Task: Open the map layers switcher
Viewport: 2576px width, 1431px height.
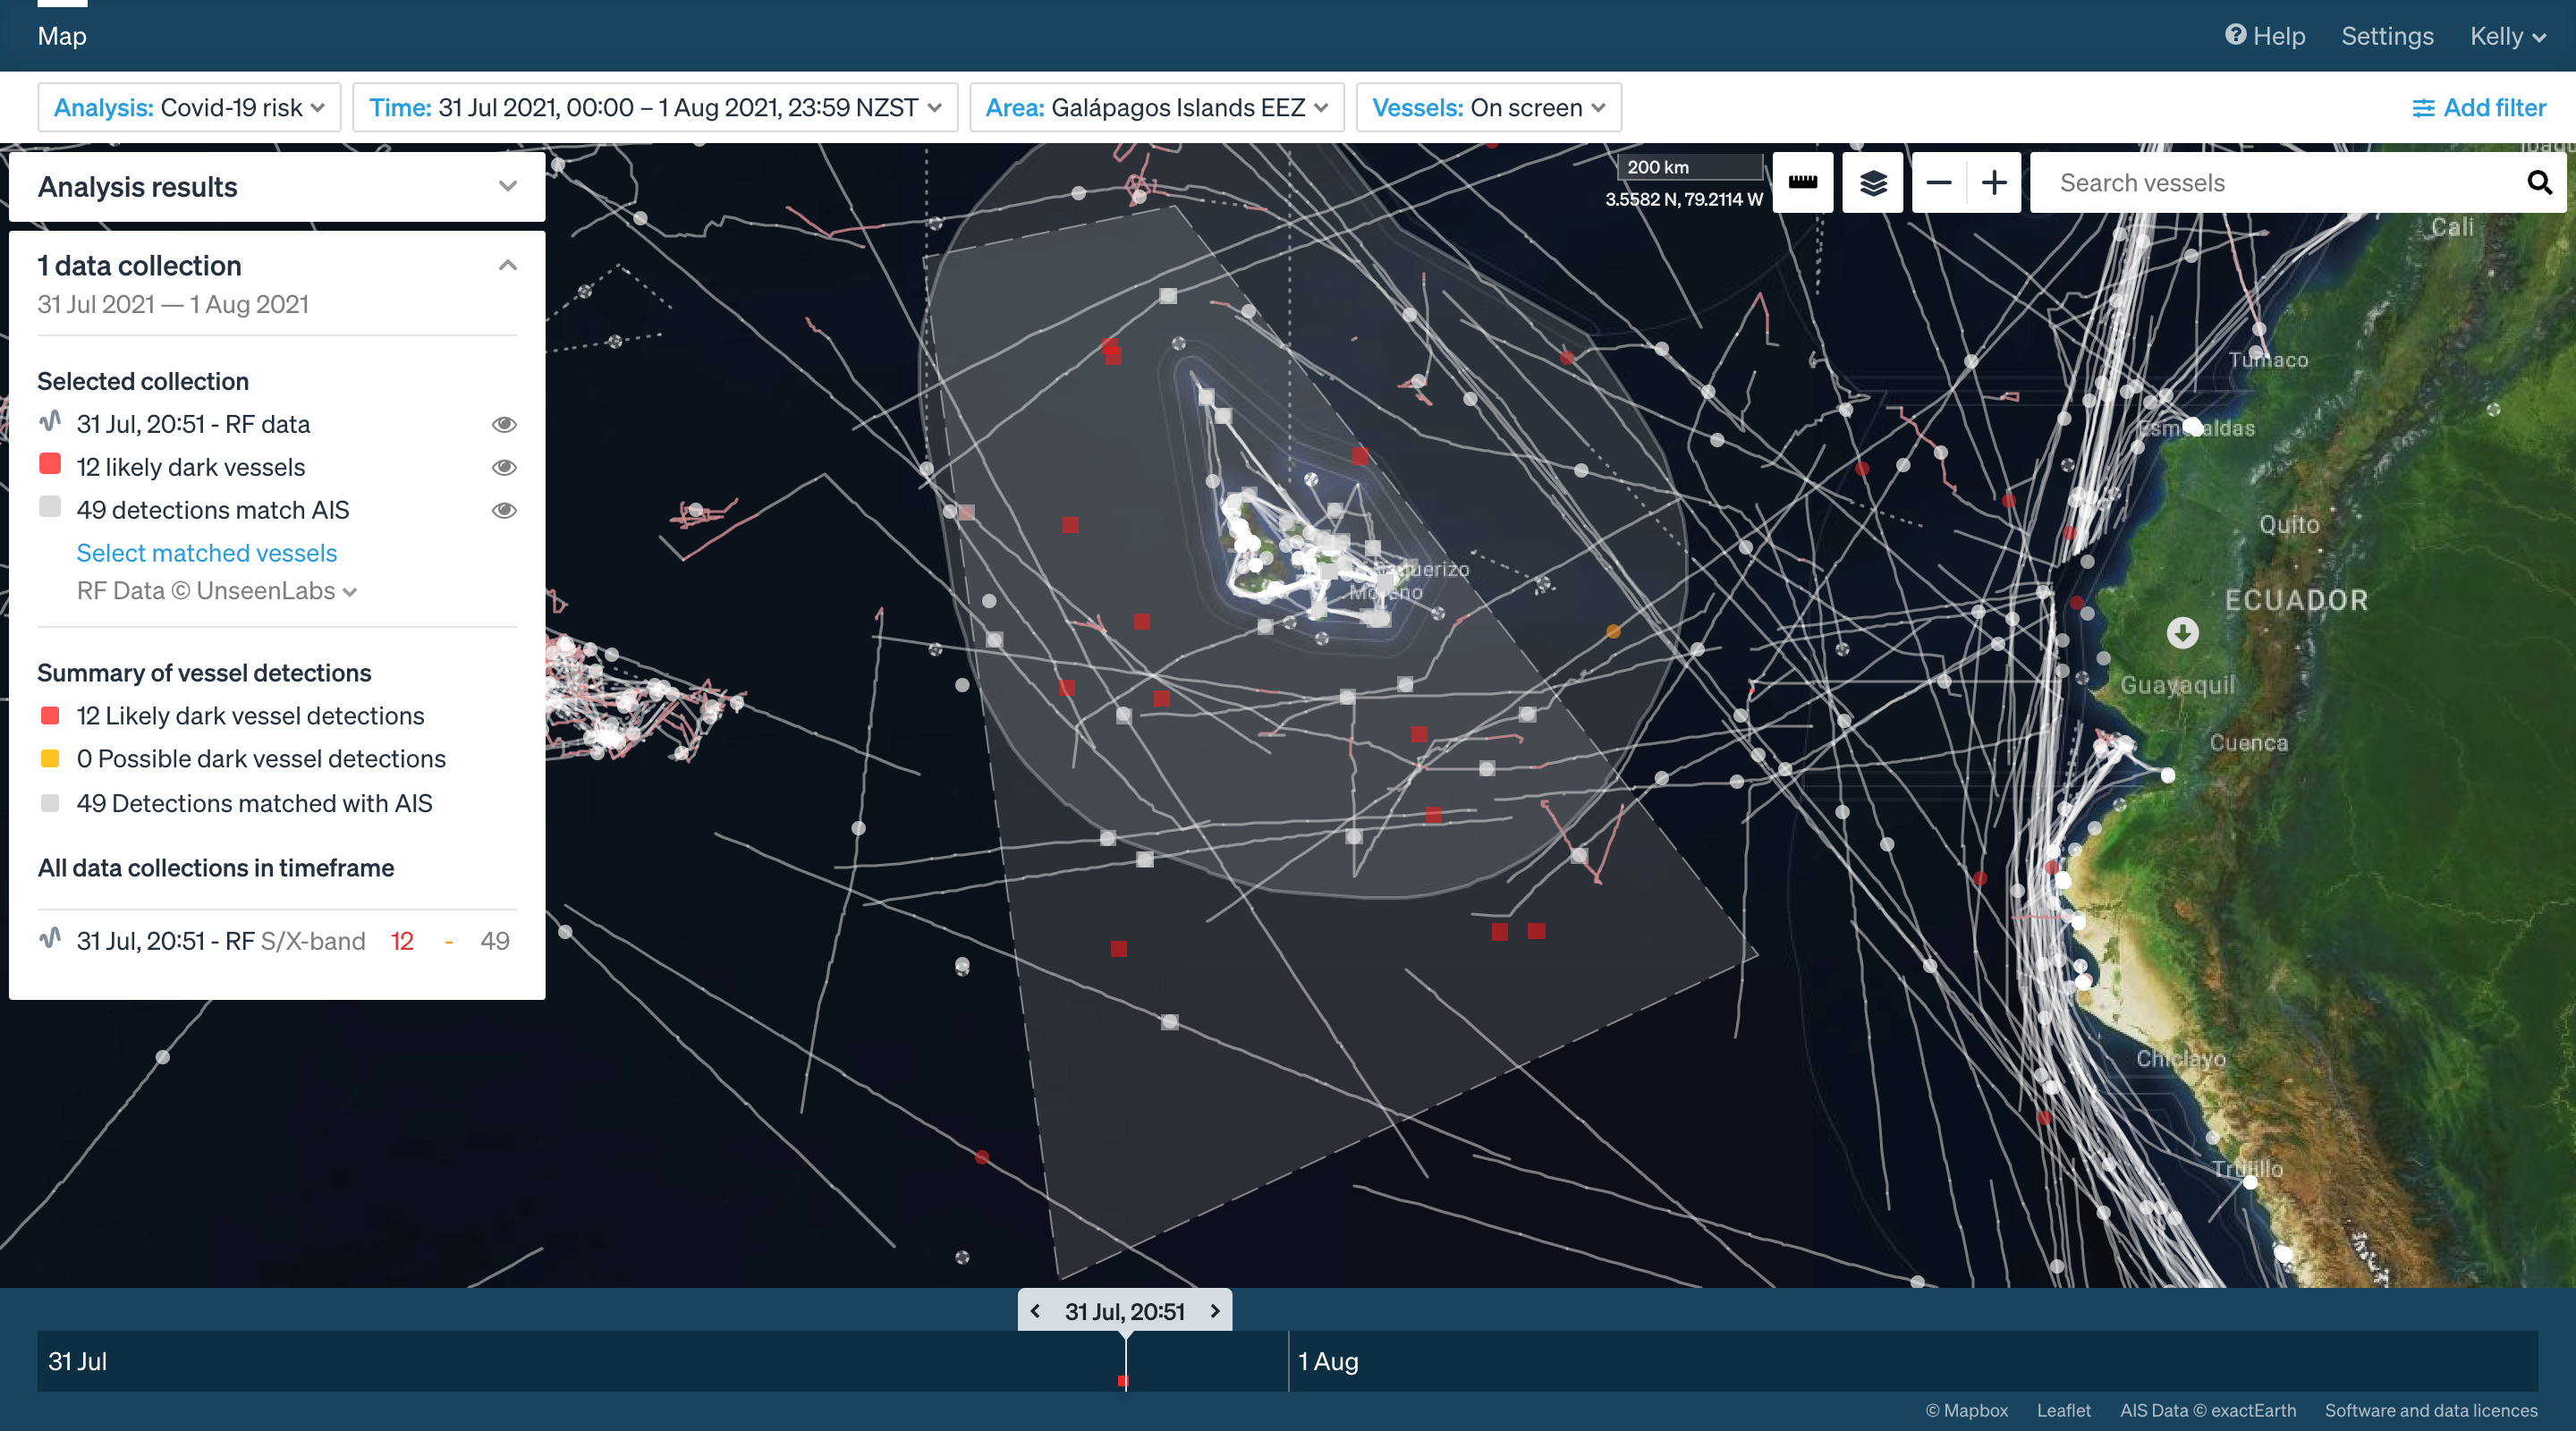Action: coord(1872,182)
